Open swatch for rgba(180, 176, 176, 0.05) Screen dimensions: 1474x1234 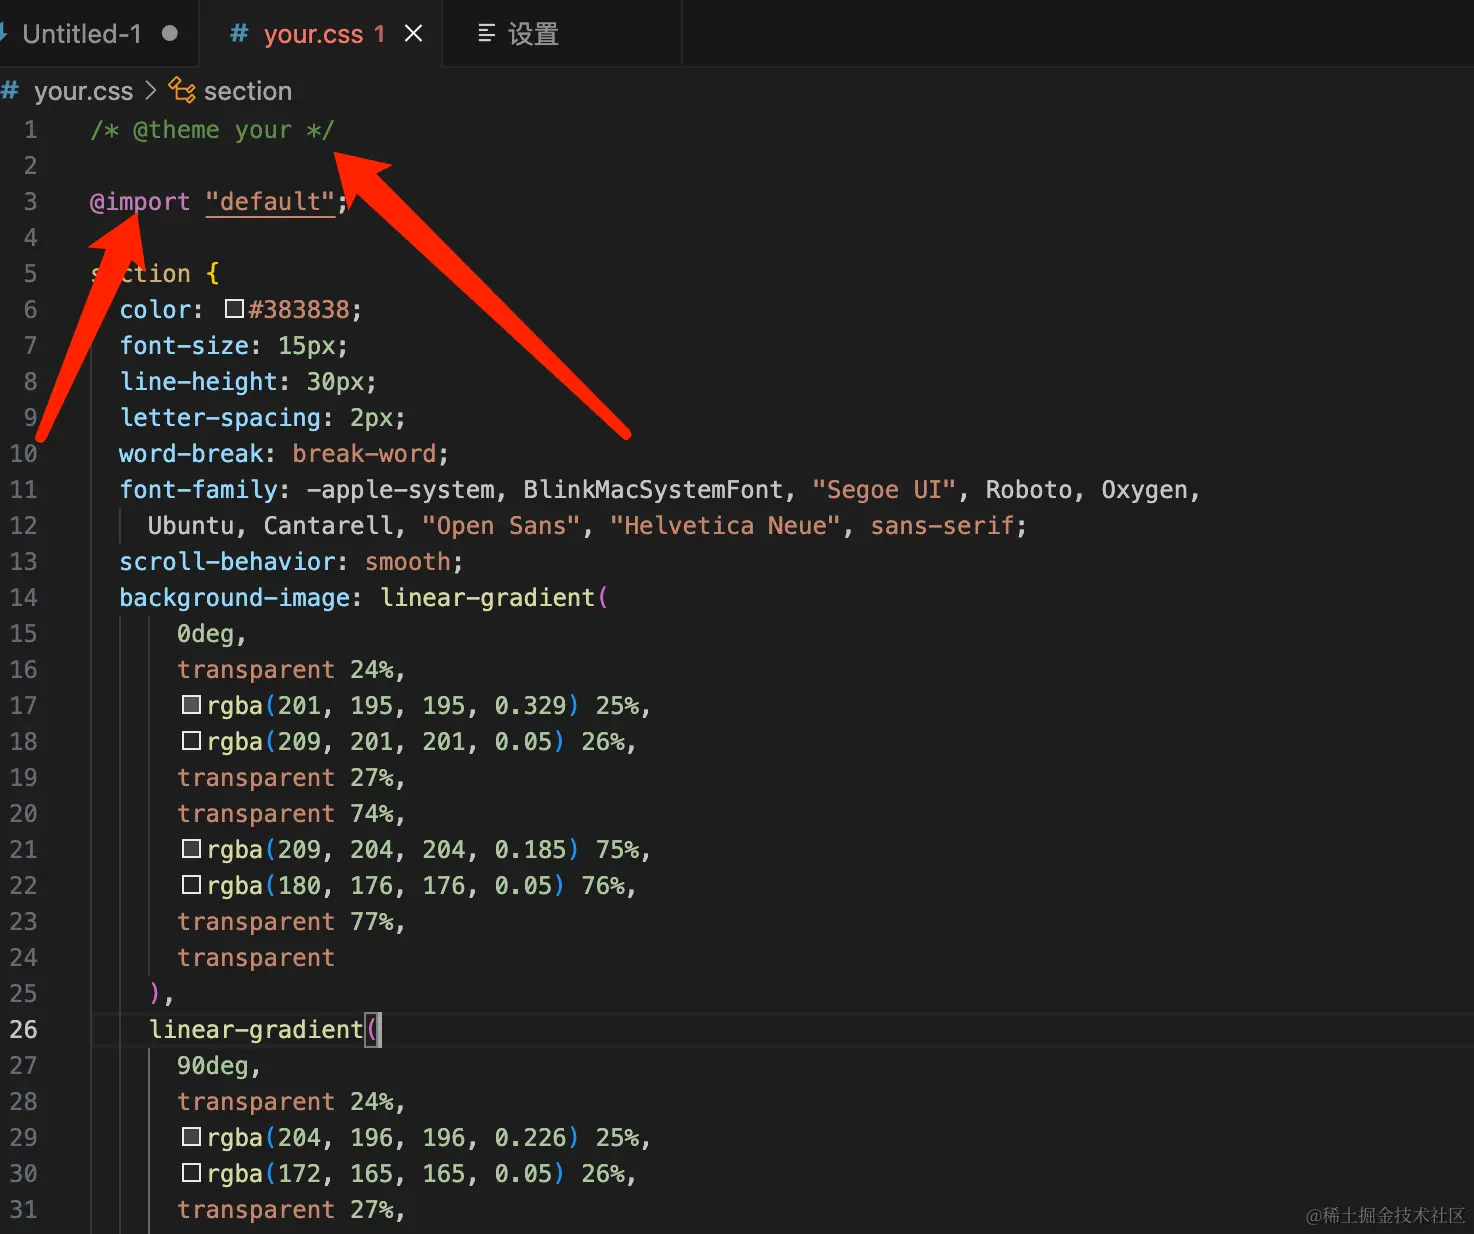click(x=191, y=885)
